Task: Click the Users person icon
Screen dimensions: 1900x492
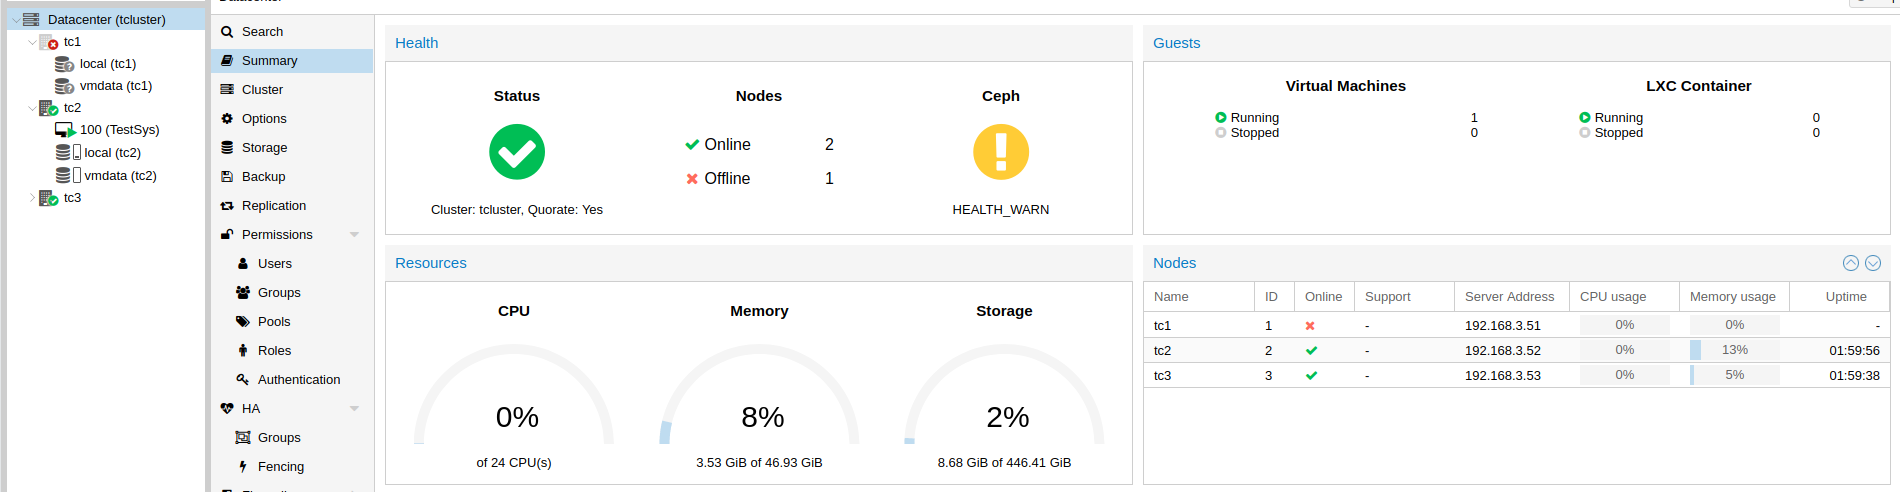Action: 243,264
